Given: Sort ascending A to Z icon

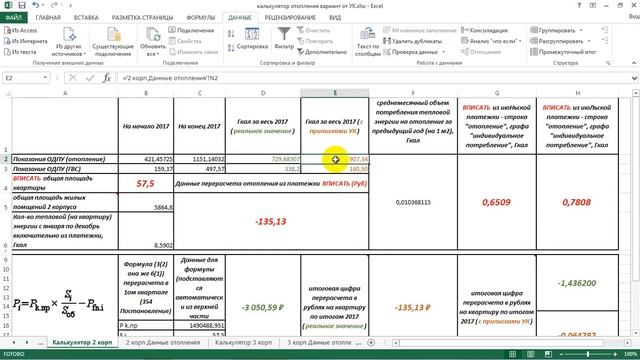Looking at the screenshot, I should [231, 34].
